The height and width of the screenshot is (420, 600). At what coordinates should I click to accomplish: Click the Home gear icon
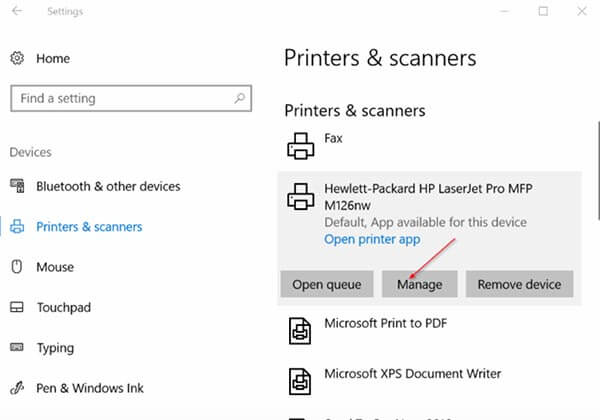click(17, 58)
